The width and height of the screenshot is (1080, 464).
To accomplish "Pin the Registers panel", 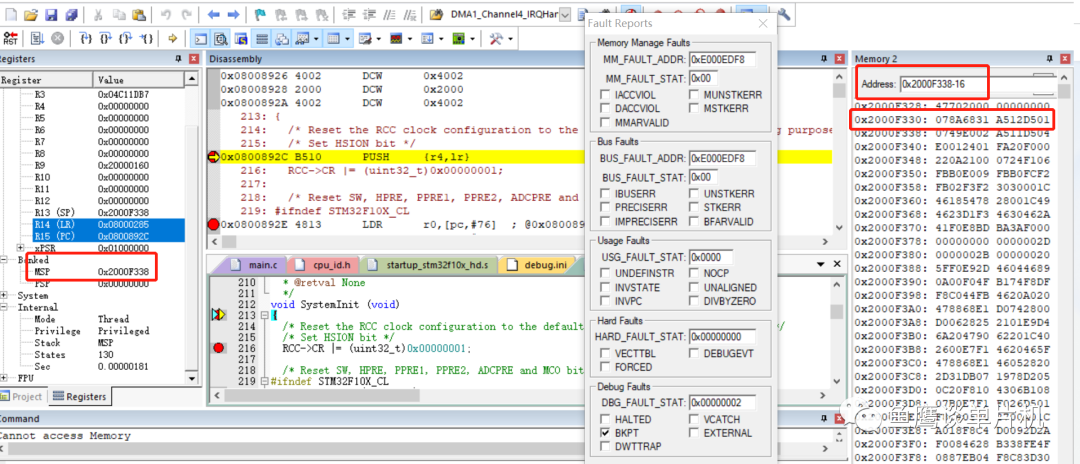I will 178,59.
